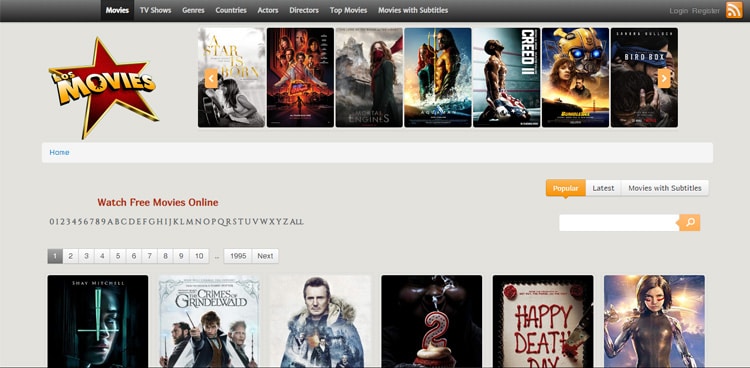
Task: Click the Home breadcrumb link
Action: click(59, 152)
